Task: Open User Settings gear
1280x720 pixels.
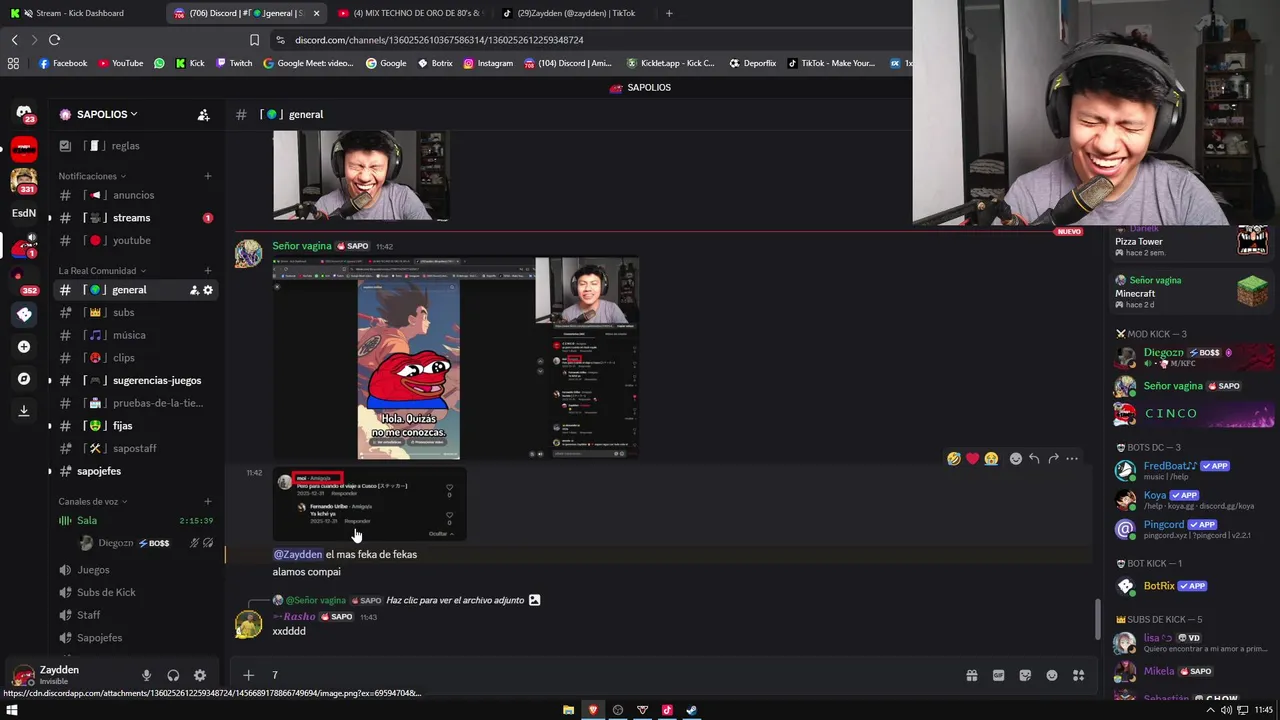Action: pyautogui.click(x=200, y=676)
